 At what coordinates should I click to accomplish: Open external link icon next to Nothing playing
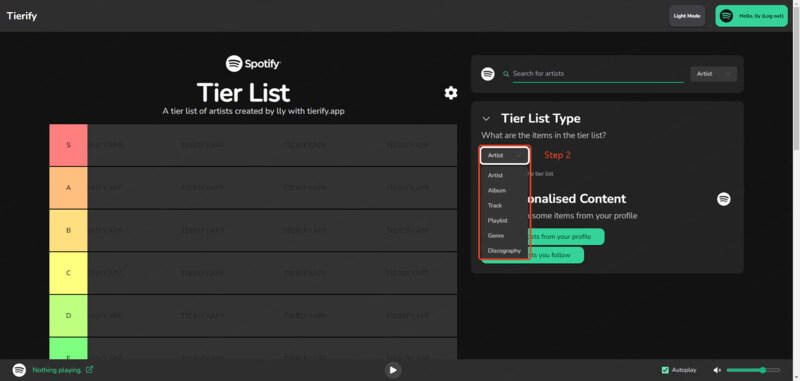click(89, 370)
